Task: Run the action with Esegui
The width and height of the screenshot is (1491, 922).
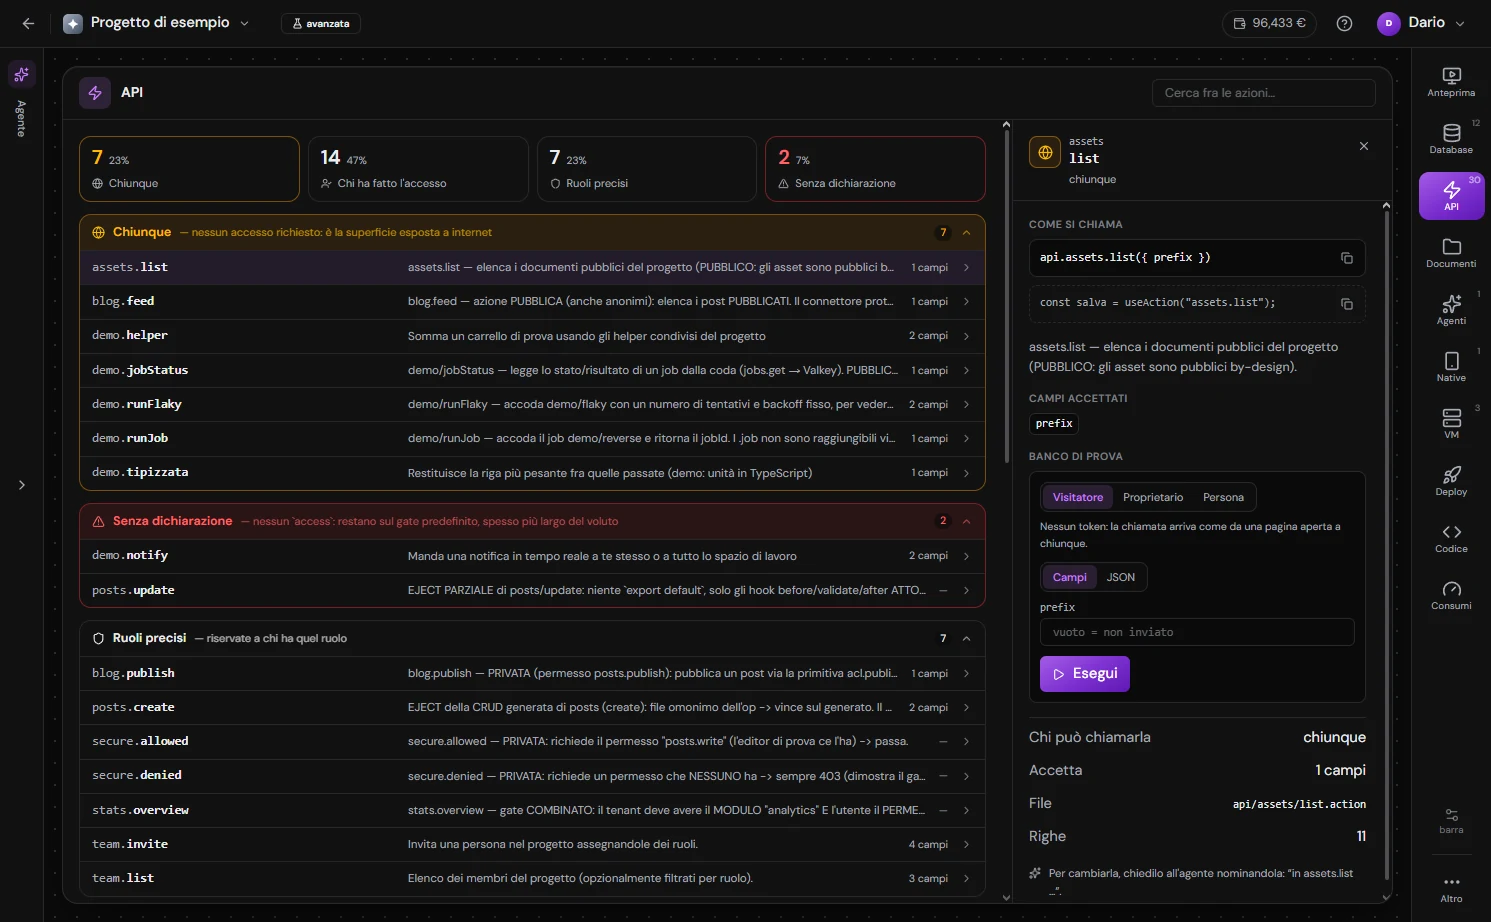Action: [x=1085, y=674]
